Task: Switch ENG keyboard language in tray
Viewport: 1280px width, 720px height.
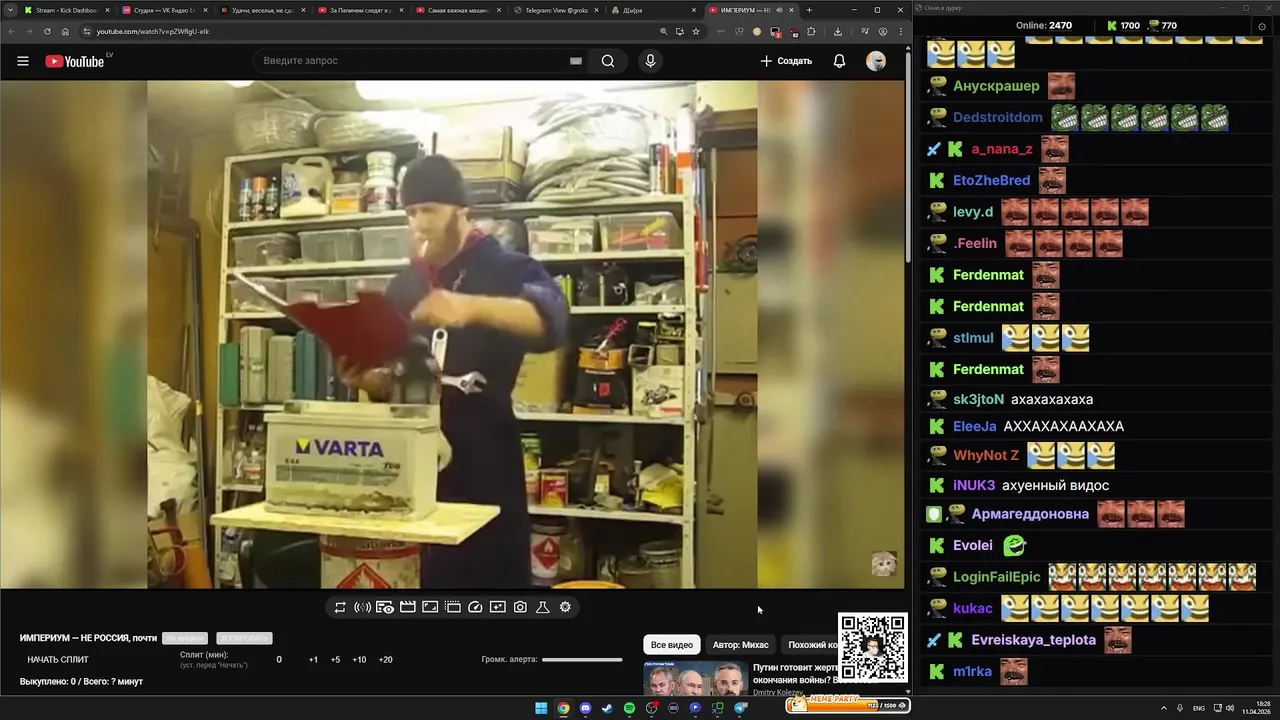Action: click(x=1199, y=708)
